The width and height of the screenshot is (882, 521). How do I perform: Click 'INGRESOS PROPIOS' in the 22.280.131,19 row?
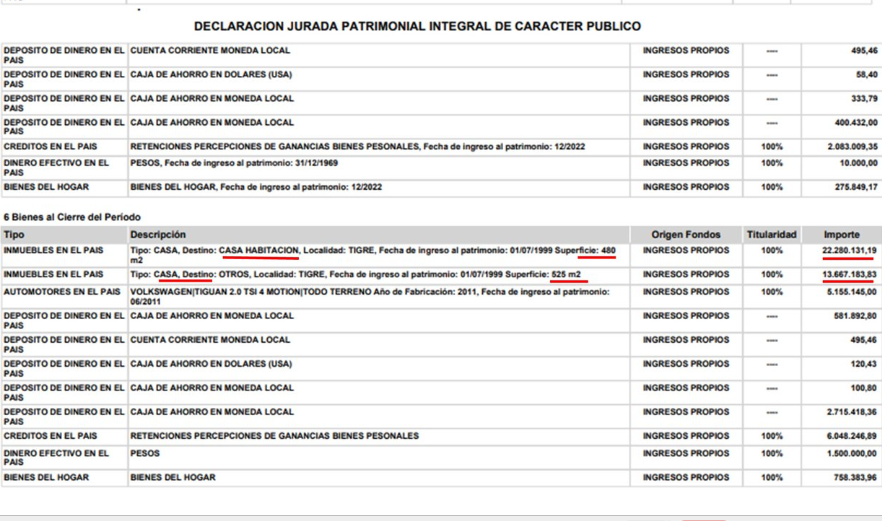(686, 250)
